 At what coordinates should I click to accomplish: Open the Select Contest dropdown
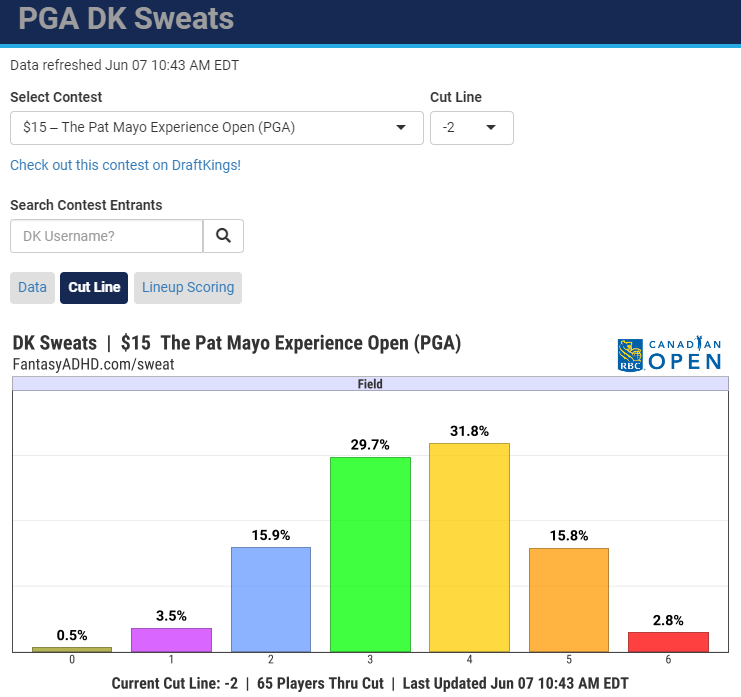pyautogui.click(x=217, y=128)
